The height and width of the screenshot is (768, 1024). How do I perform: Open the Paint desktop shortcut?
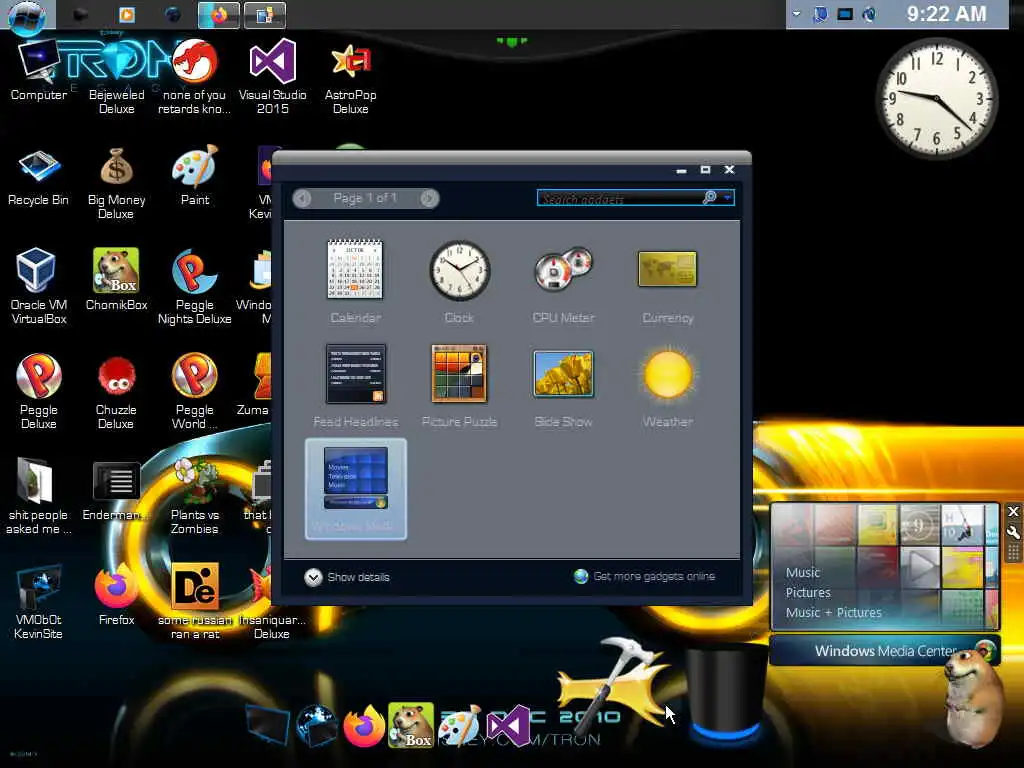click(195, 175)
